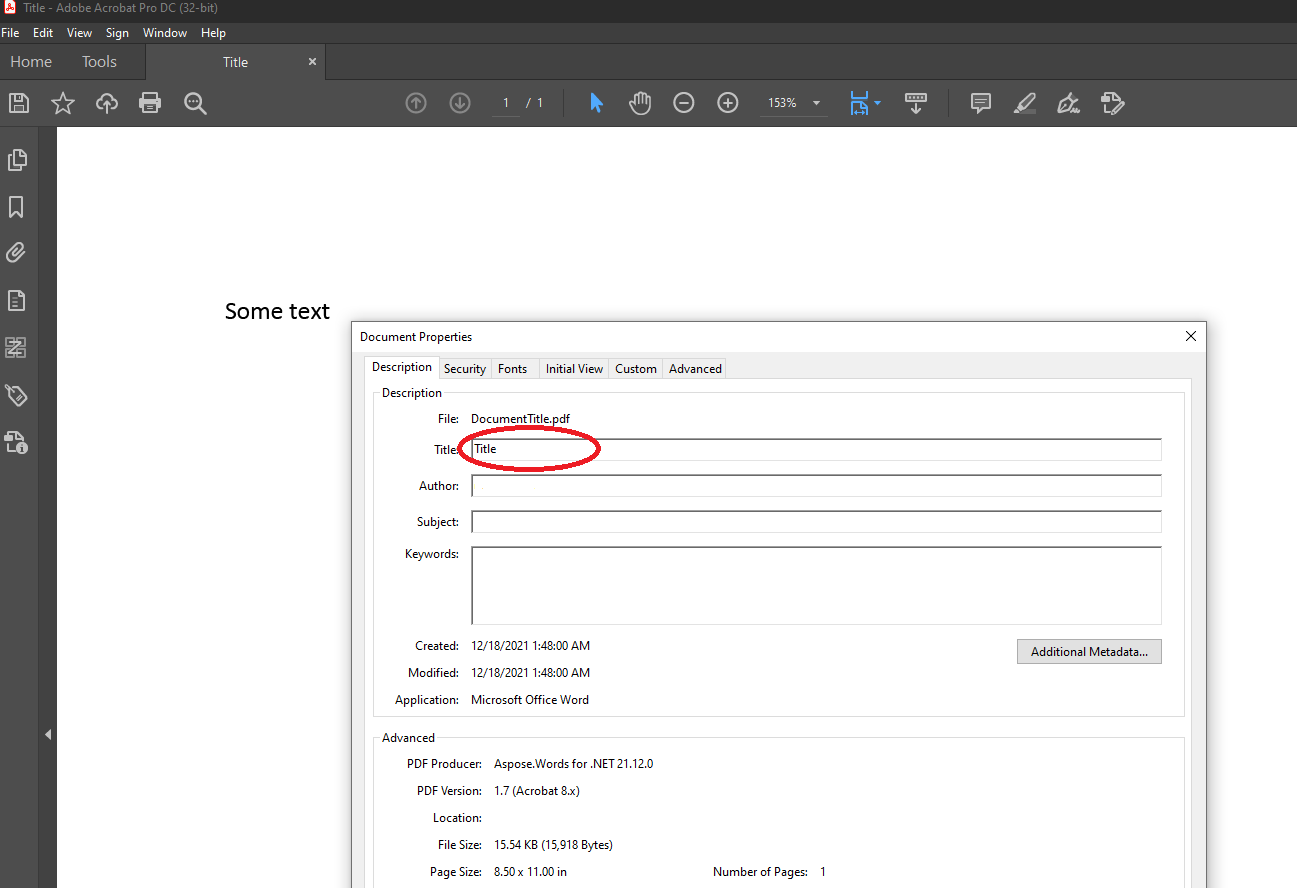The height and width of the screenshot is (888, 1297).
Task: Select the Highlight text tool
Action: point(1024,103)
